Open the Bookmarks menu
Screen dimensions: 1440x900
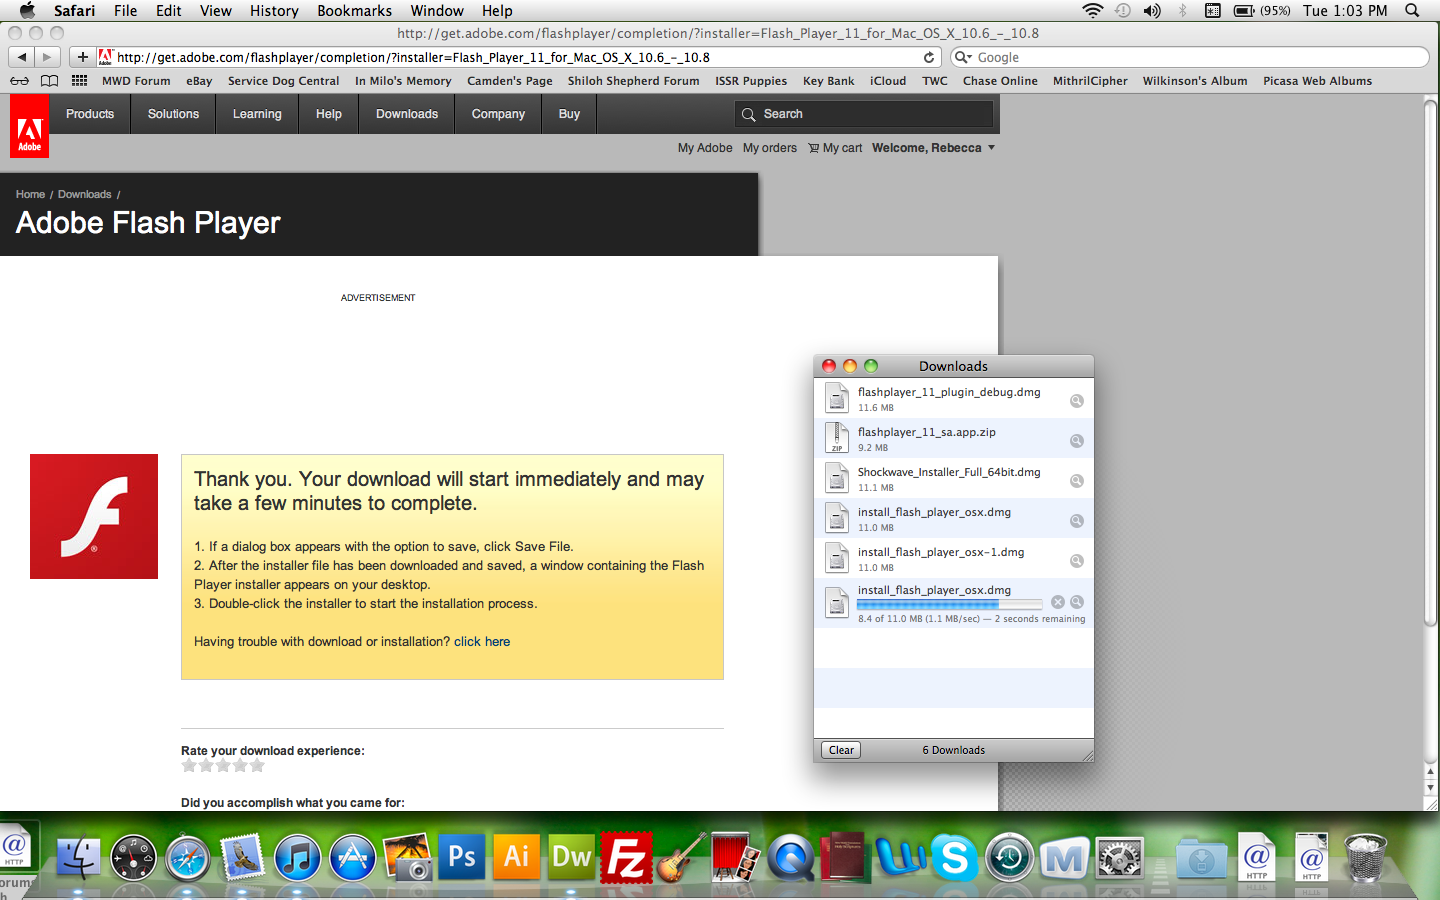pyautogui.click(x=354, y=11)
